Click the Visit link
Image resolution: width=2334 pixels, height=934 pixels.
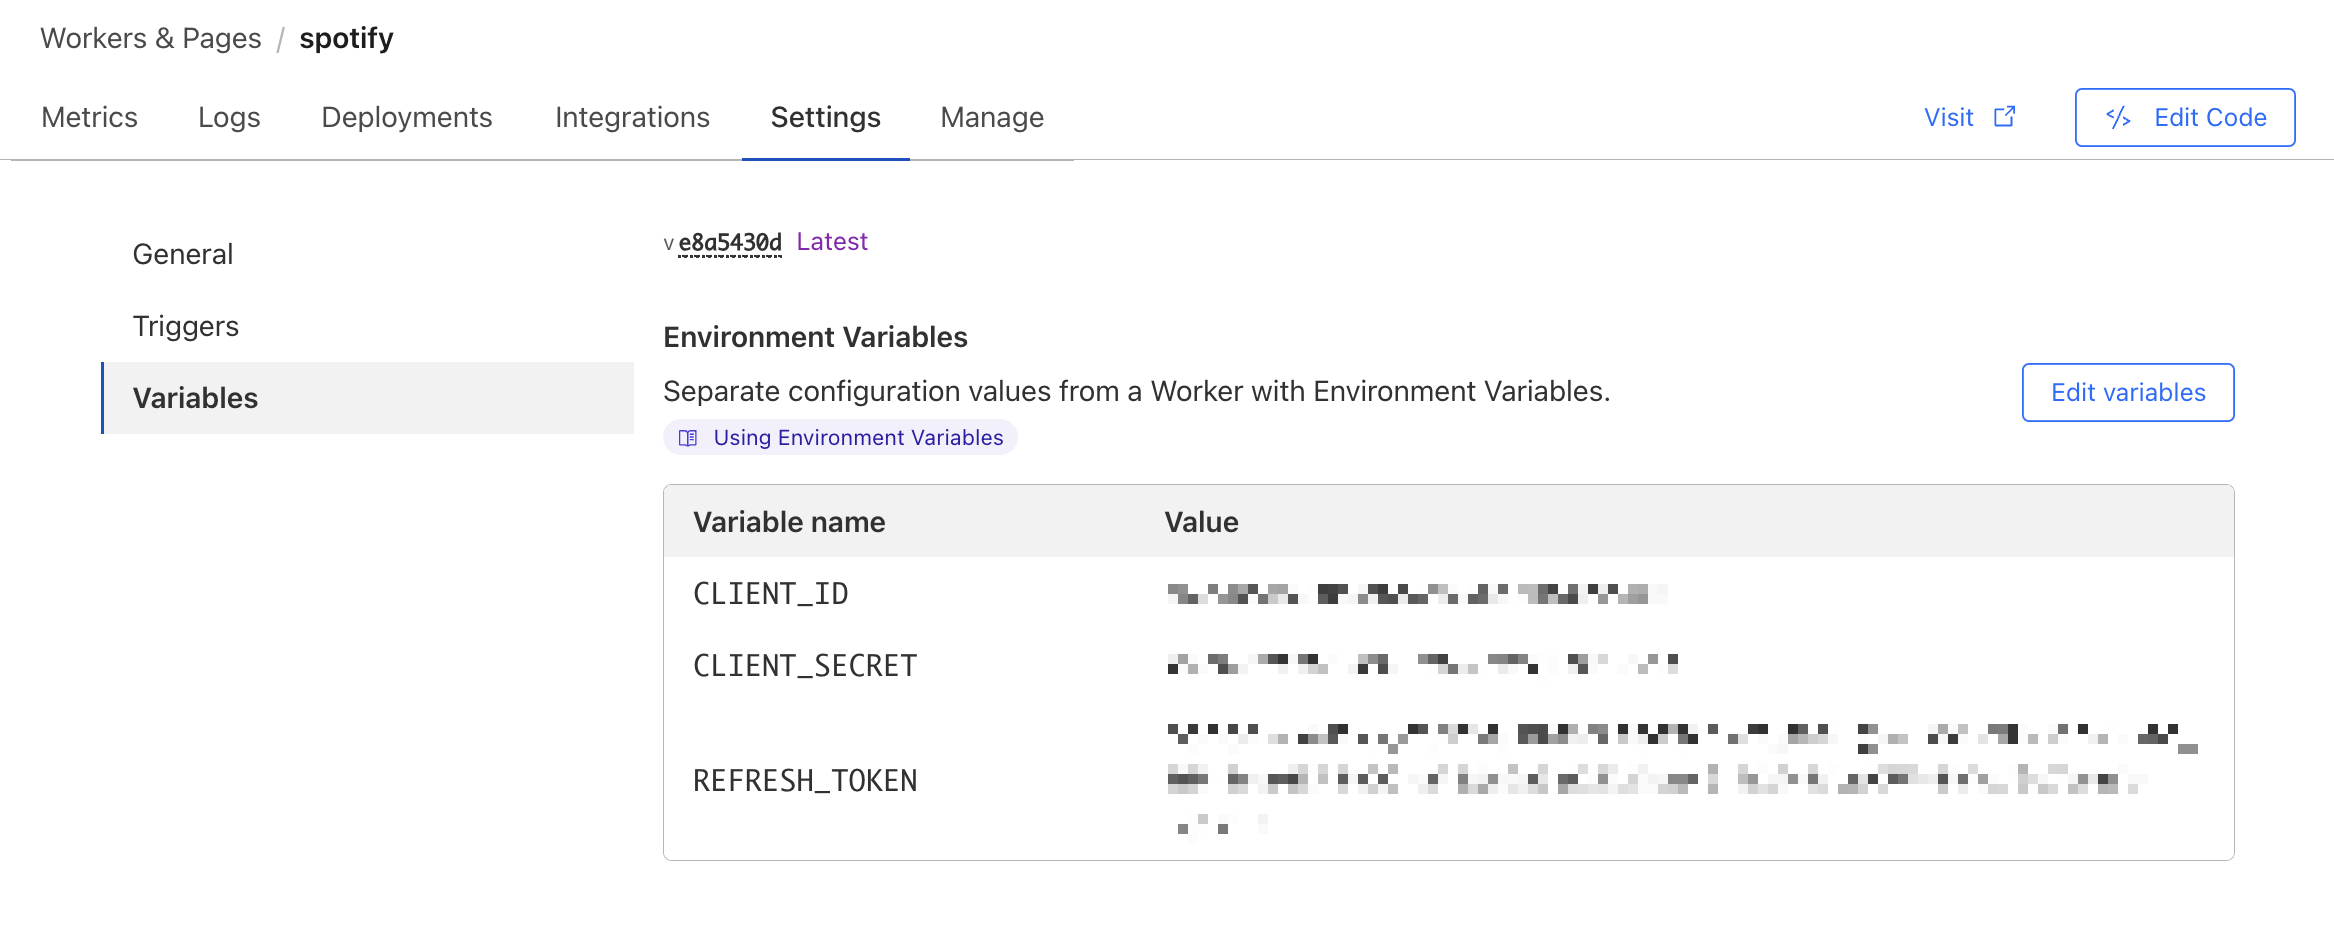tap(1949, 117)
